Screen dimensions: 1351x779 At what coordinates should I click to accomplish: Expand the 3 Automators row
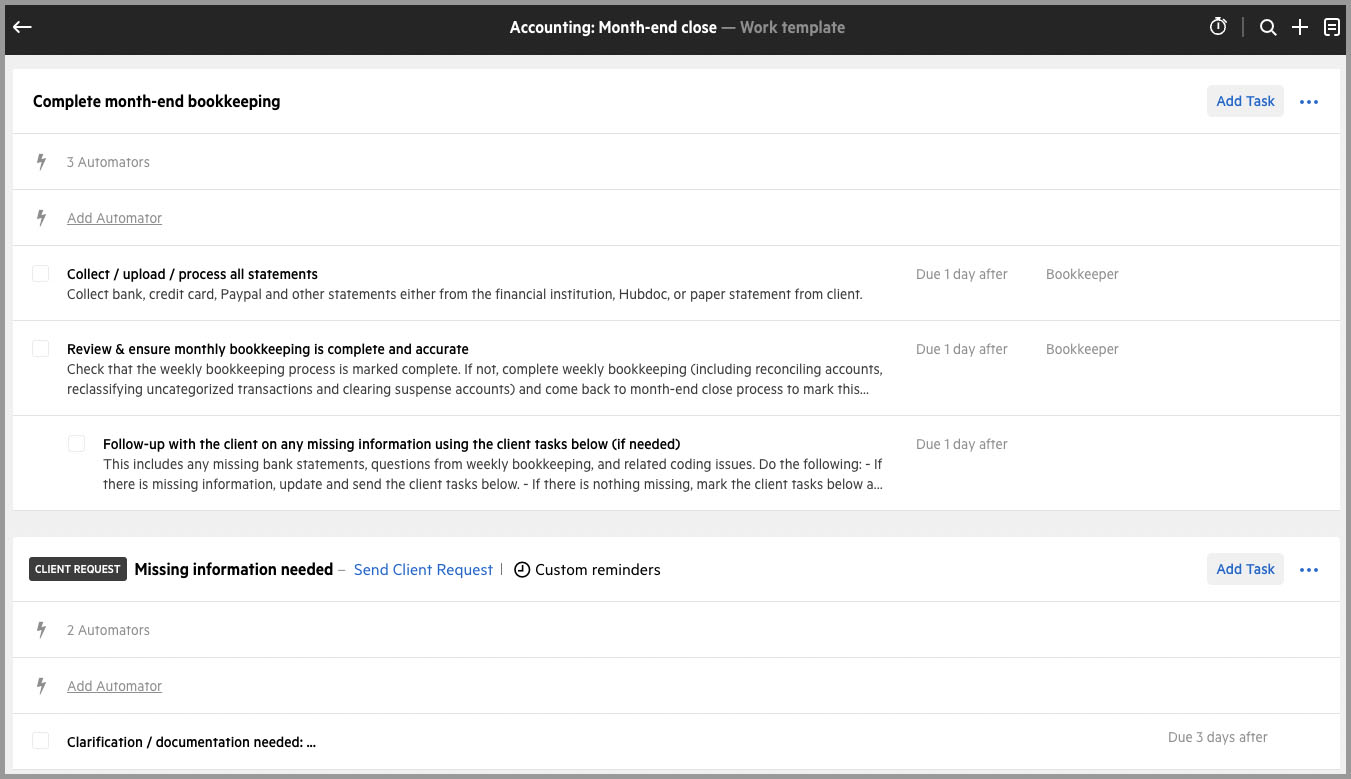click(108, 162)
